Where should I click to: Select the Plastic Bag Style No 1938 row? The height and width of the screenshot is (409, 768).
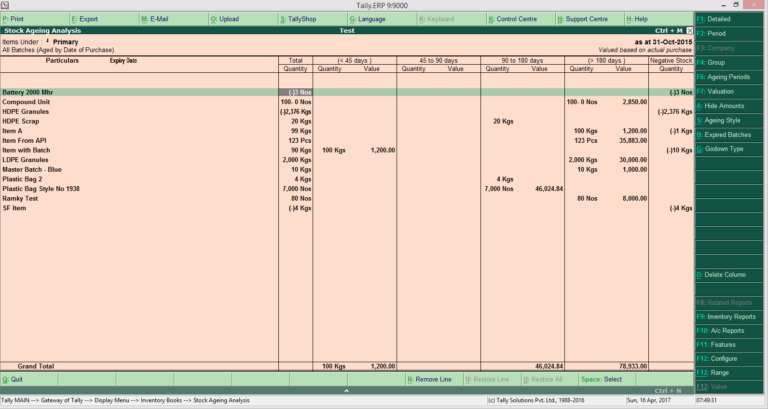(x=55, y=188)
